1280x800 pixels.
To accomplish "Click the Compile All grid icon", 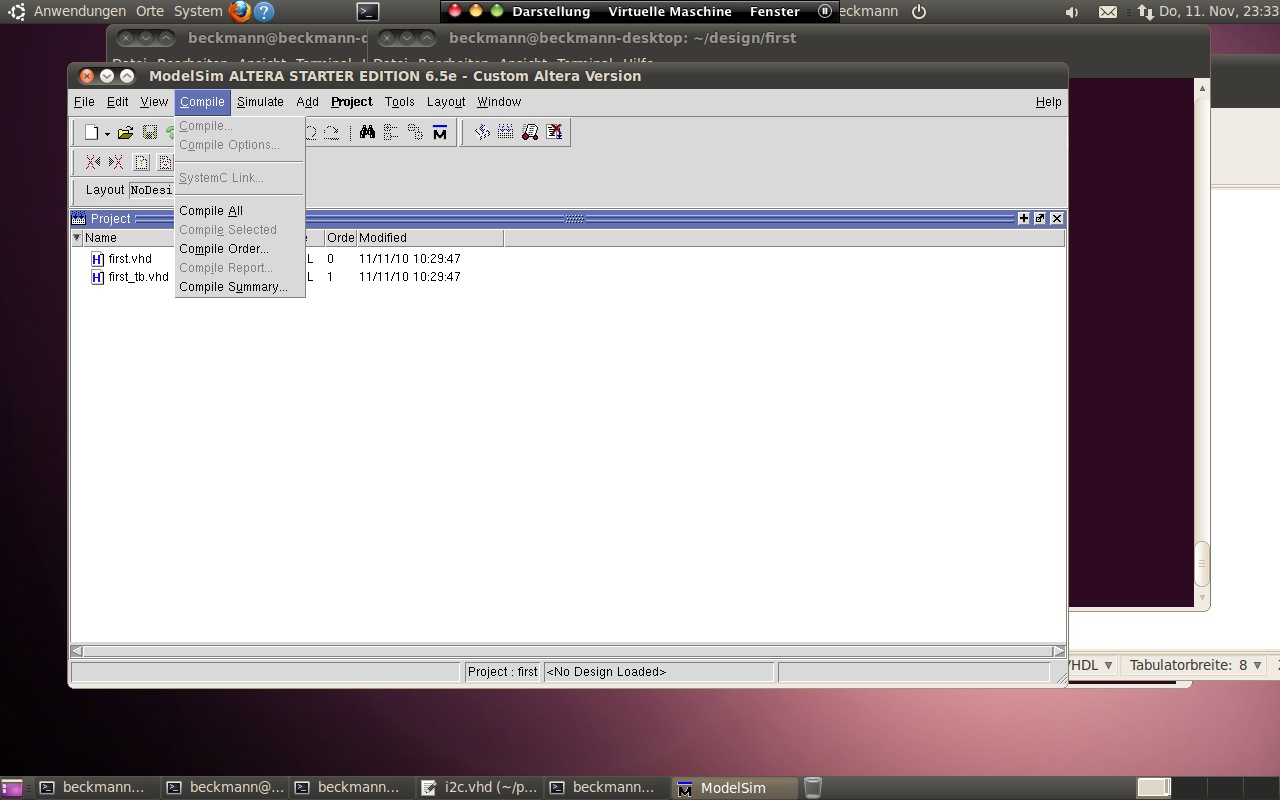I will (x=506, y=132).
